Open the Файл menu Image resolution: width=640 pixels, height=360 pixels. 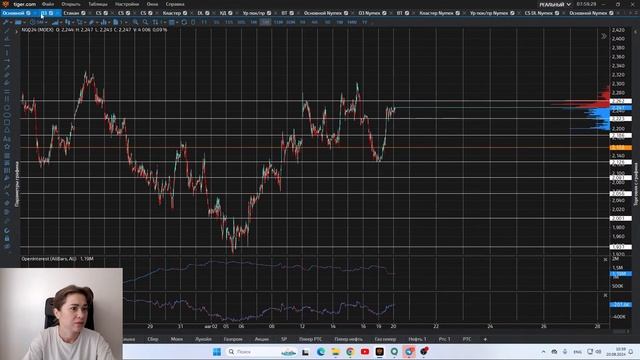click(x=48, y=4)
